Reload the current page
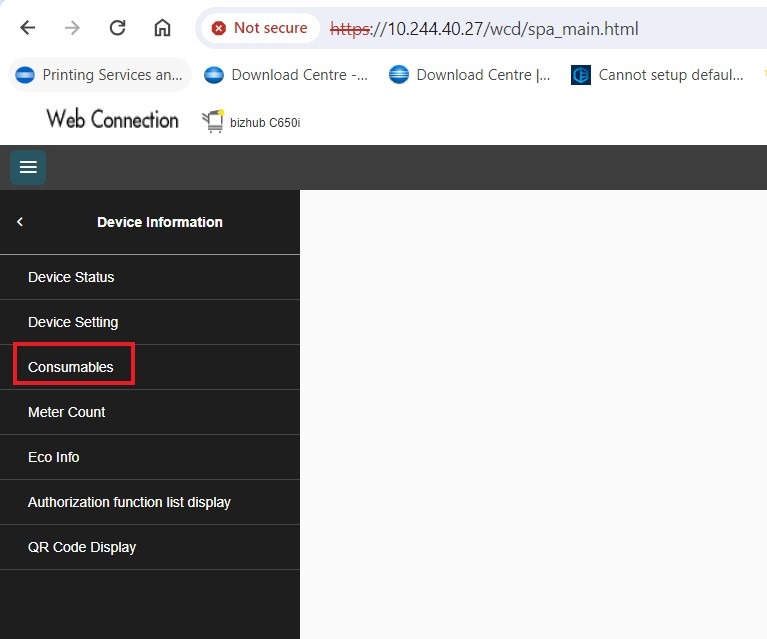This screenshot has height=639, width=767. pyautogui.click(x=117, y=28)
